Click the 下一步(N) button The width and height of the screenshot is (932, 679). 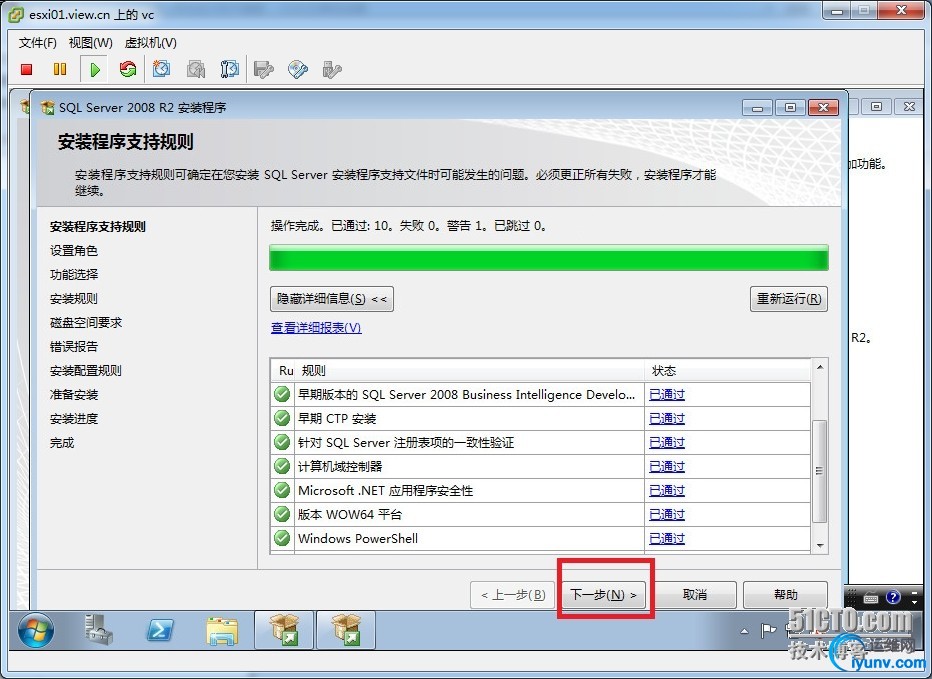click(x=604, y=595)
